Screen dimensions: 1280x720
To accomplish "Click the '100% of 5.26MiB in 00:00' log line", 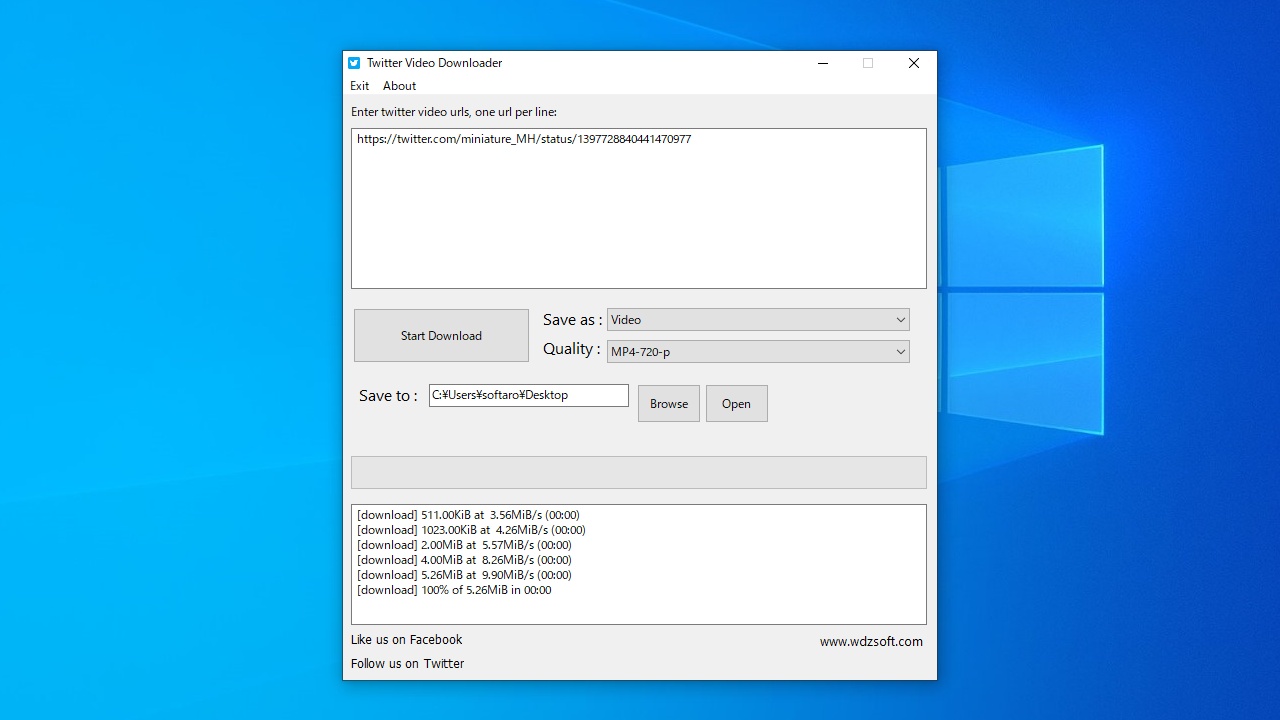I will coord(454,590).
